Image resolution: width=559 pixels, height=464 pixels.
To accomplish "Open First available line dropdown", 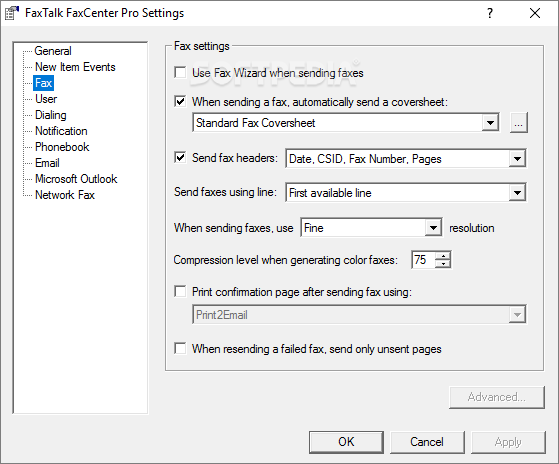I will point(406,193).
